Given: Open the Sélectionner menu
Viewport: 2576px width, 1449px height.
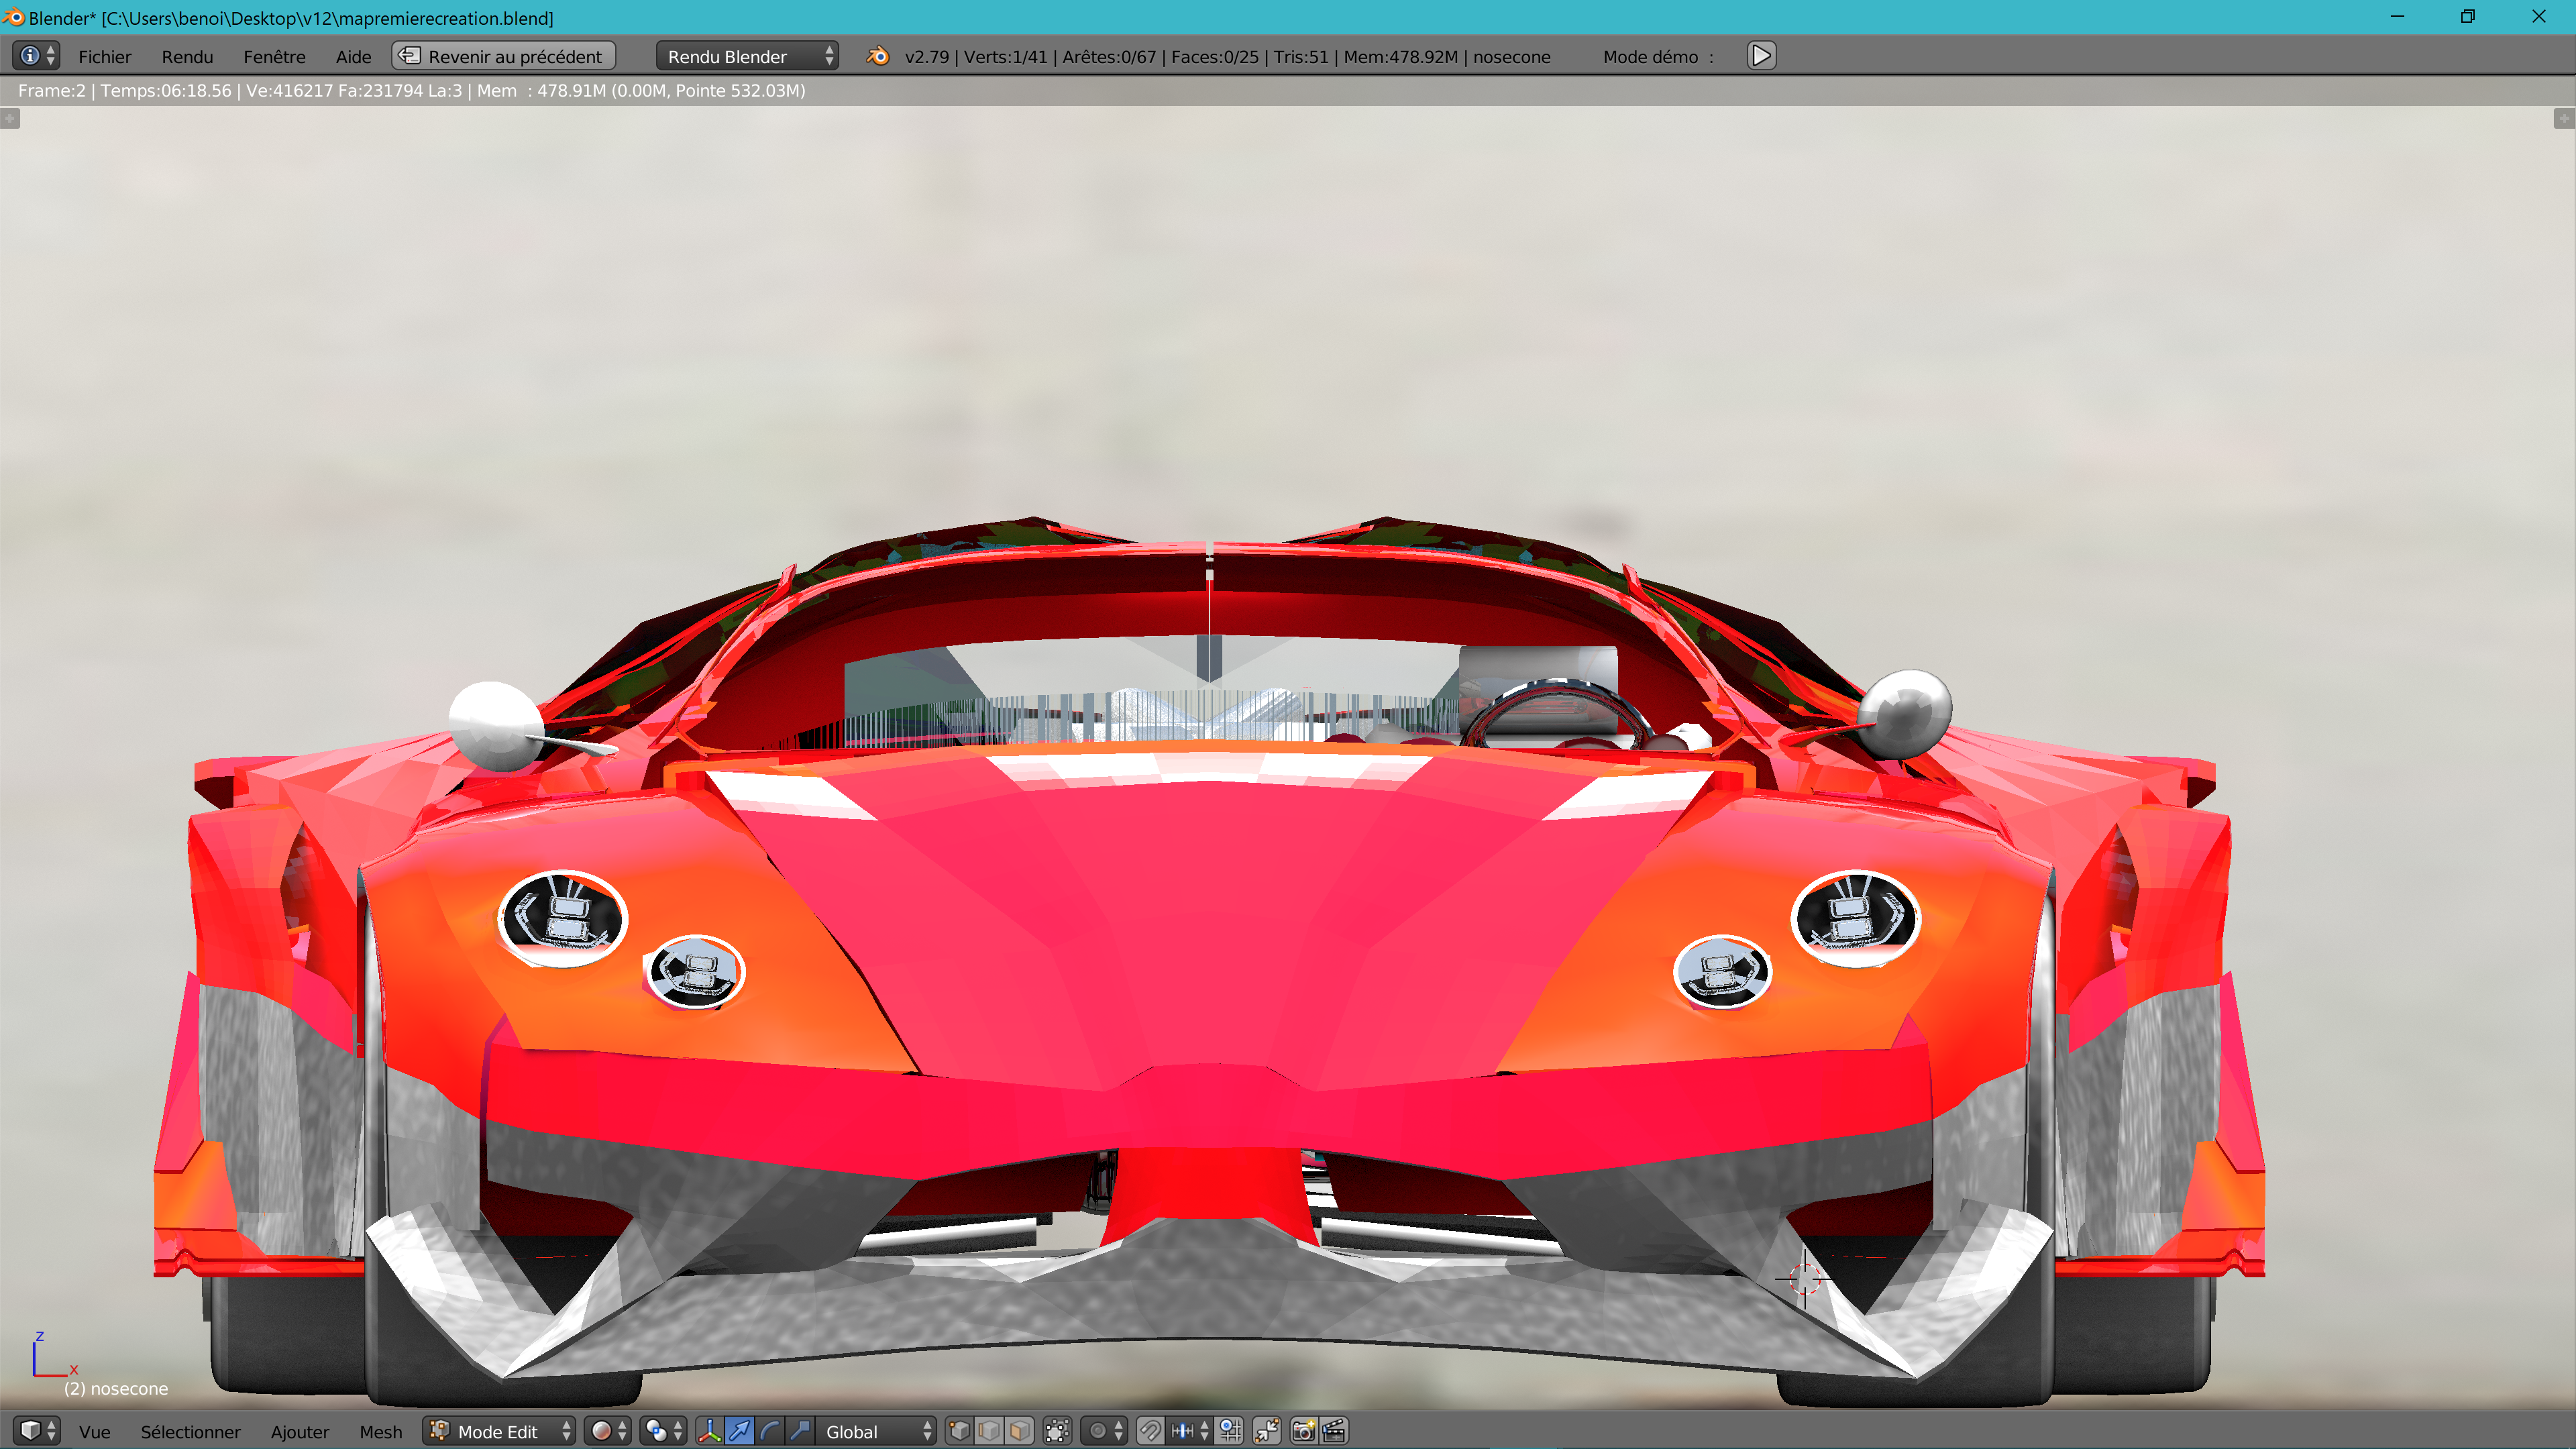Looking at the screenshot, I should click(x=190, y=1432).
